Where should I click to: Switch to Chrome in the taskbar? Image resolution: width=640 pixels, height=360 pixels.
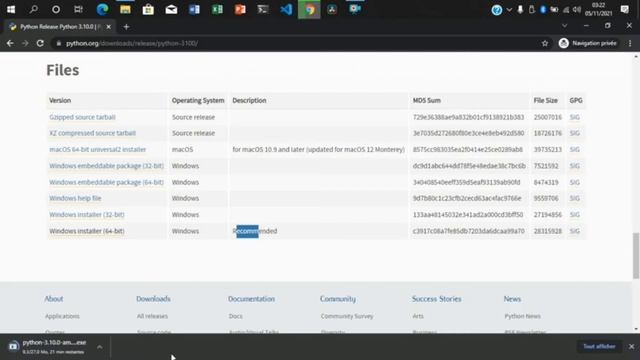point(309,9)
